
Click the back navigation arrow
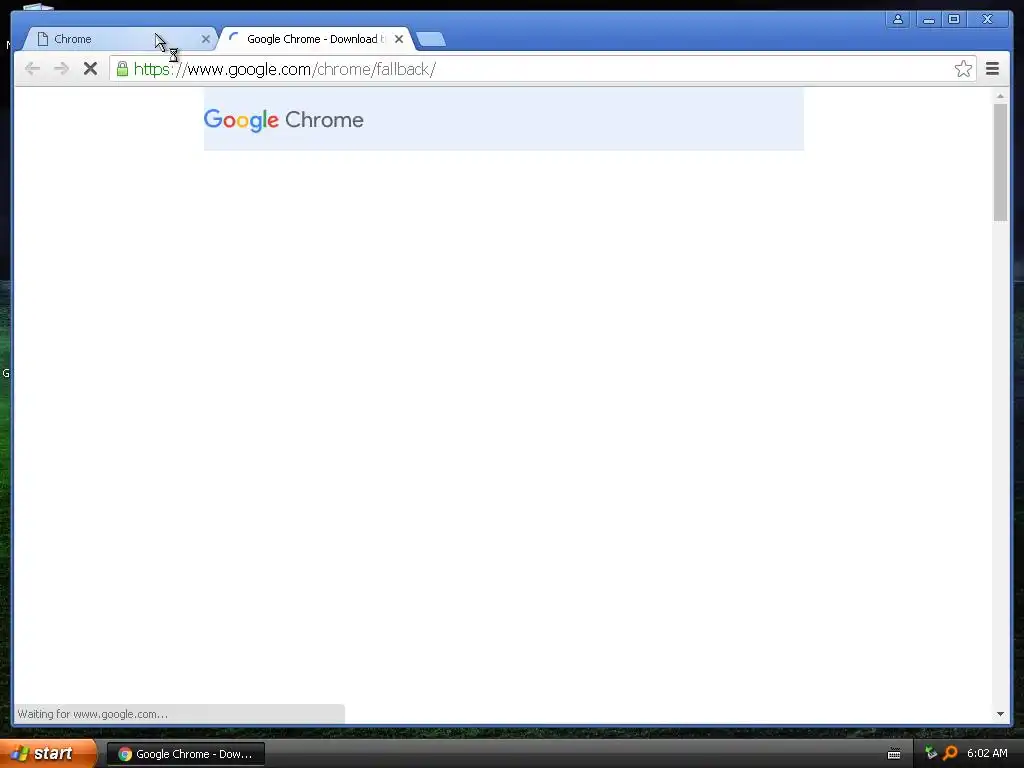click(32, 69)
